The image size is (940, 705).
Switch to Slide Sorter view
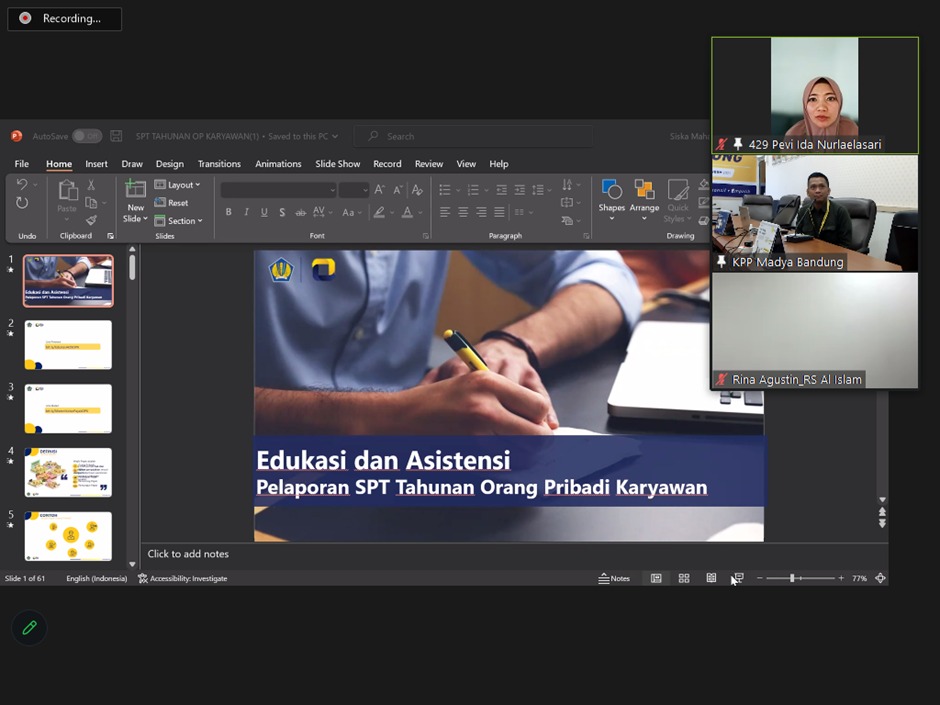pos(684,578)
